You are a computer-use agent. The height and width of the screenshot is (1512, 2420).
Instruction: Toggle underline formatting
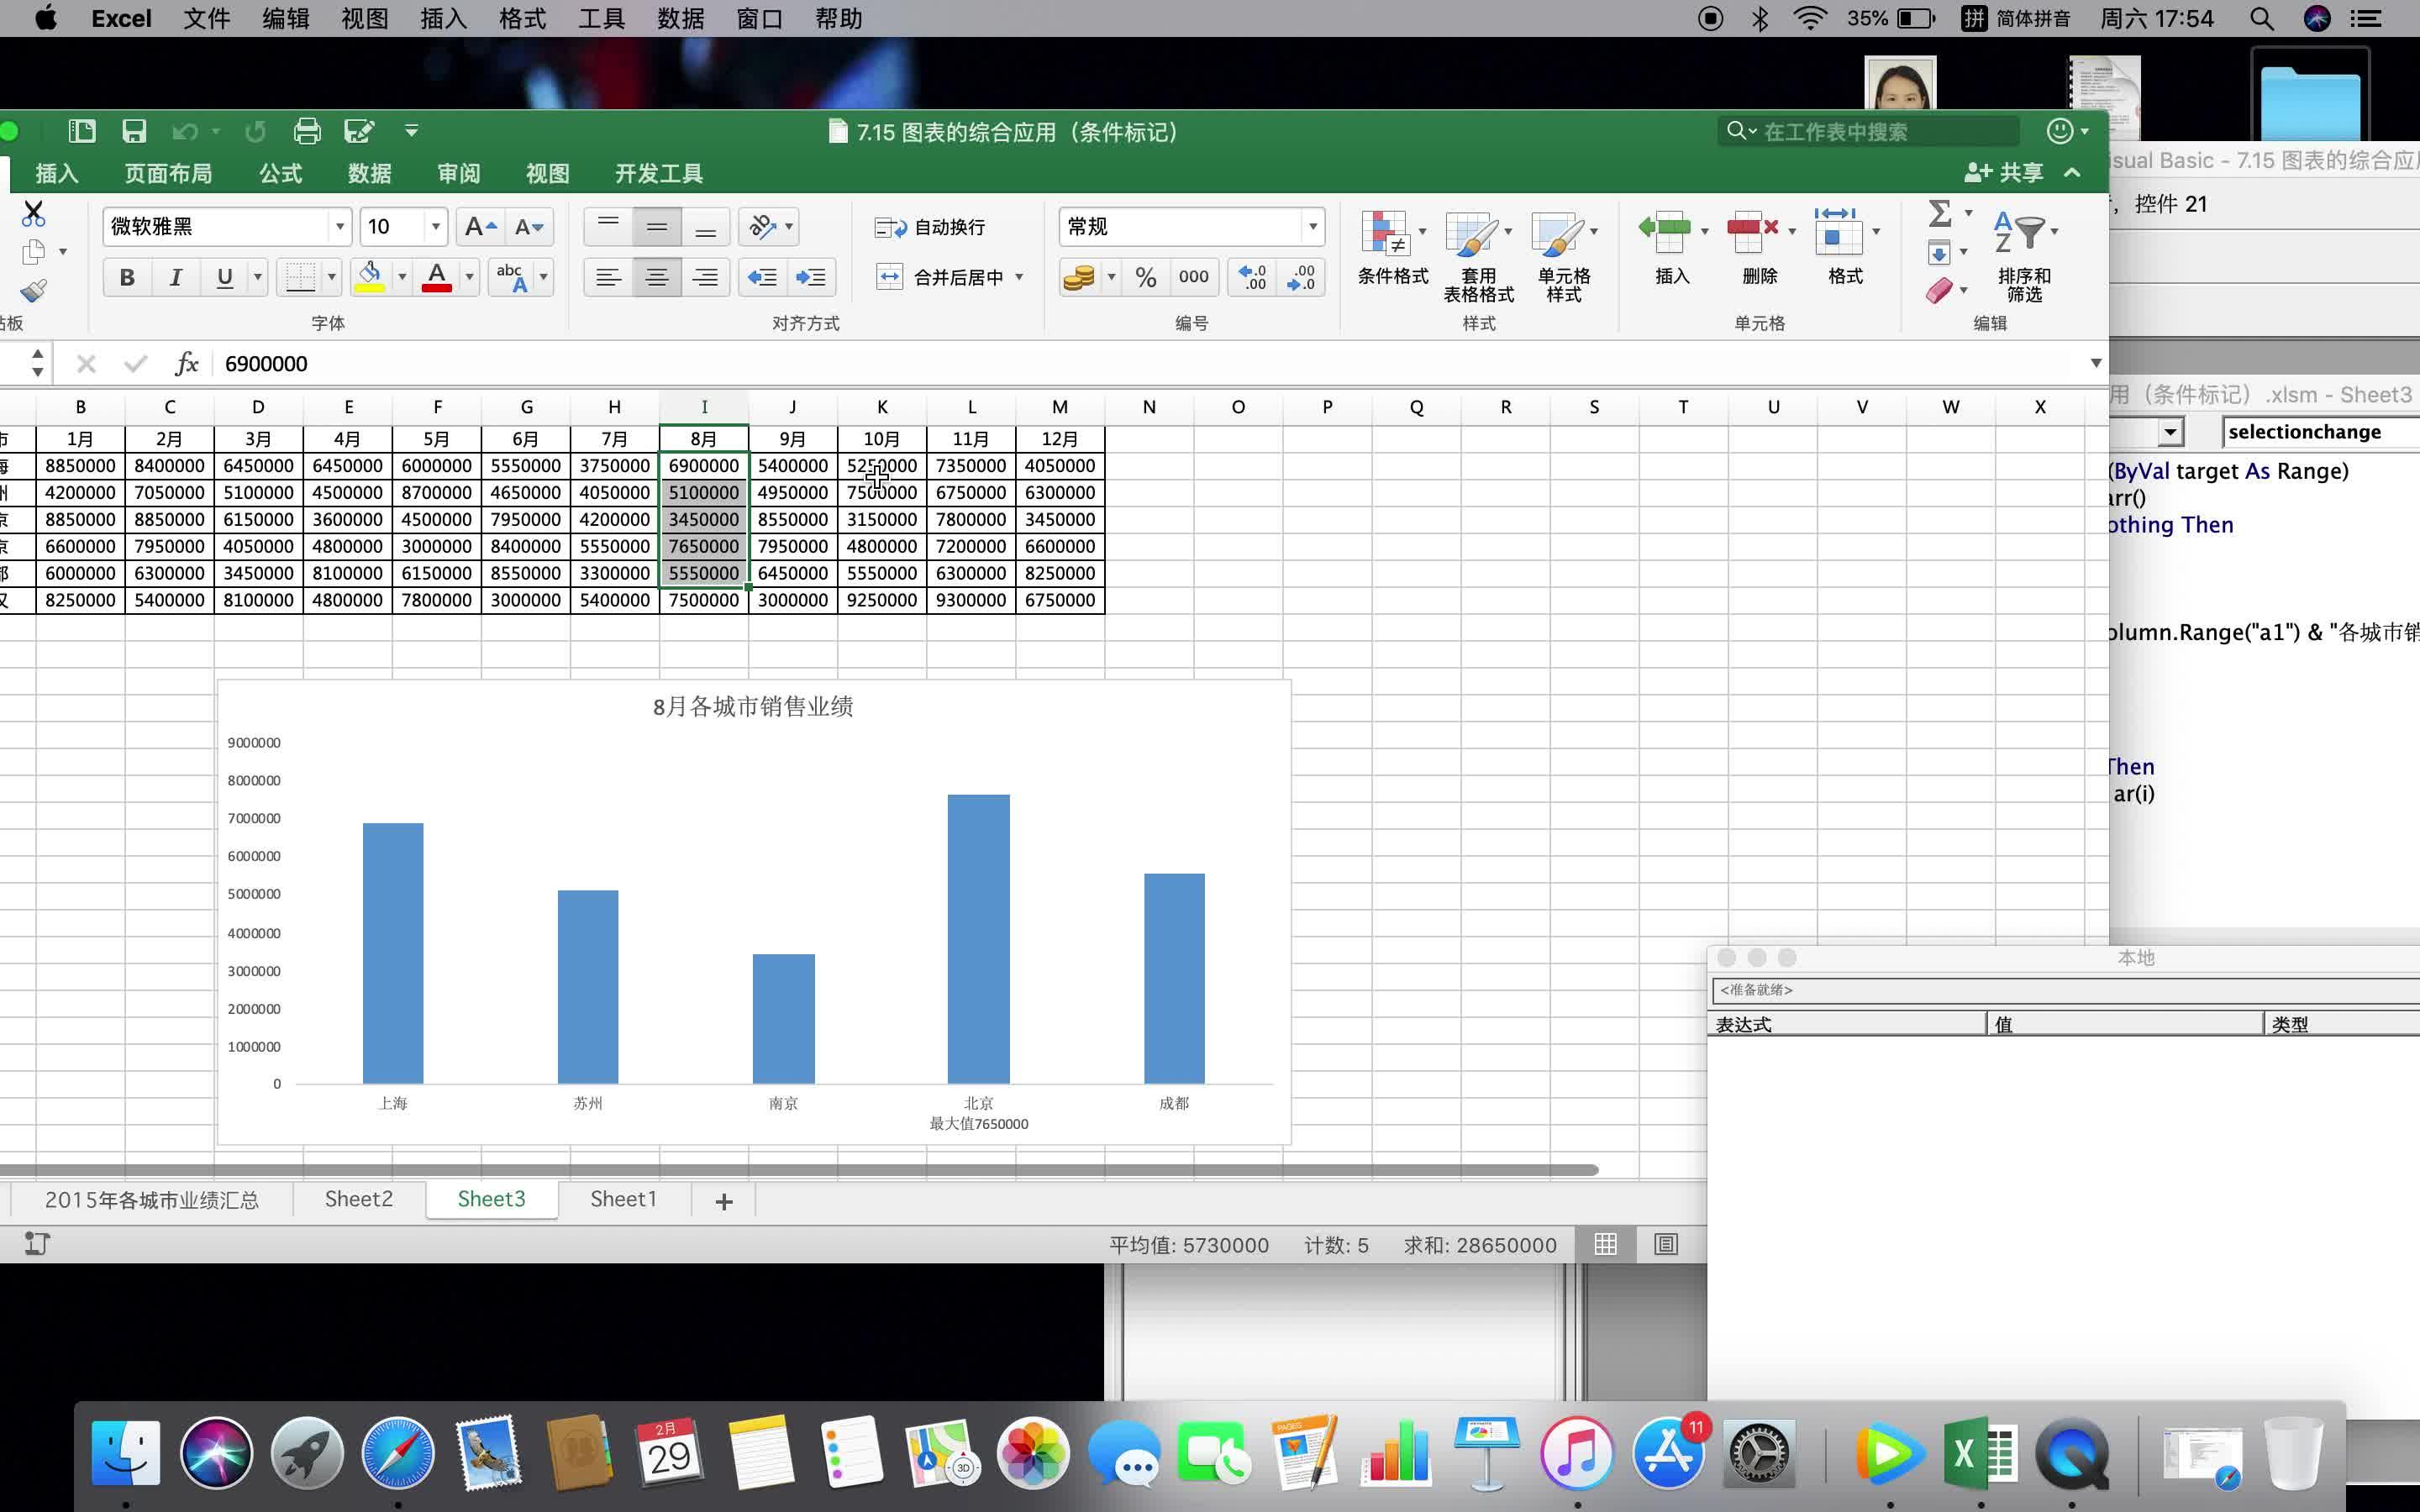coord(224,277)
